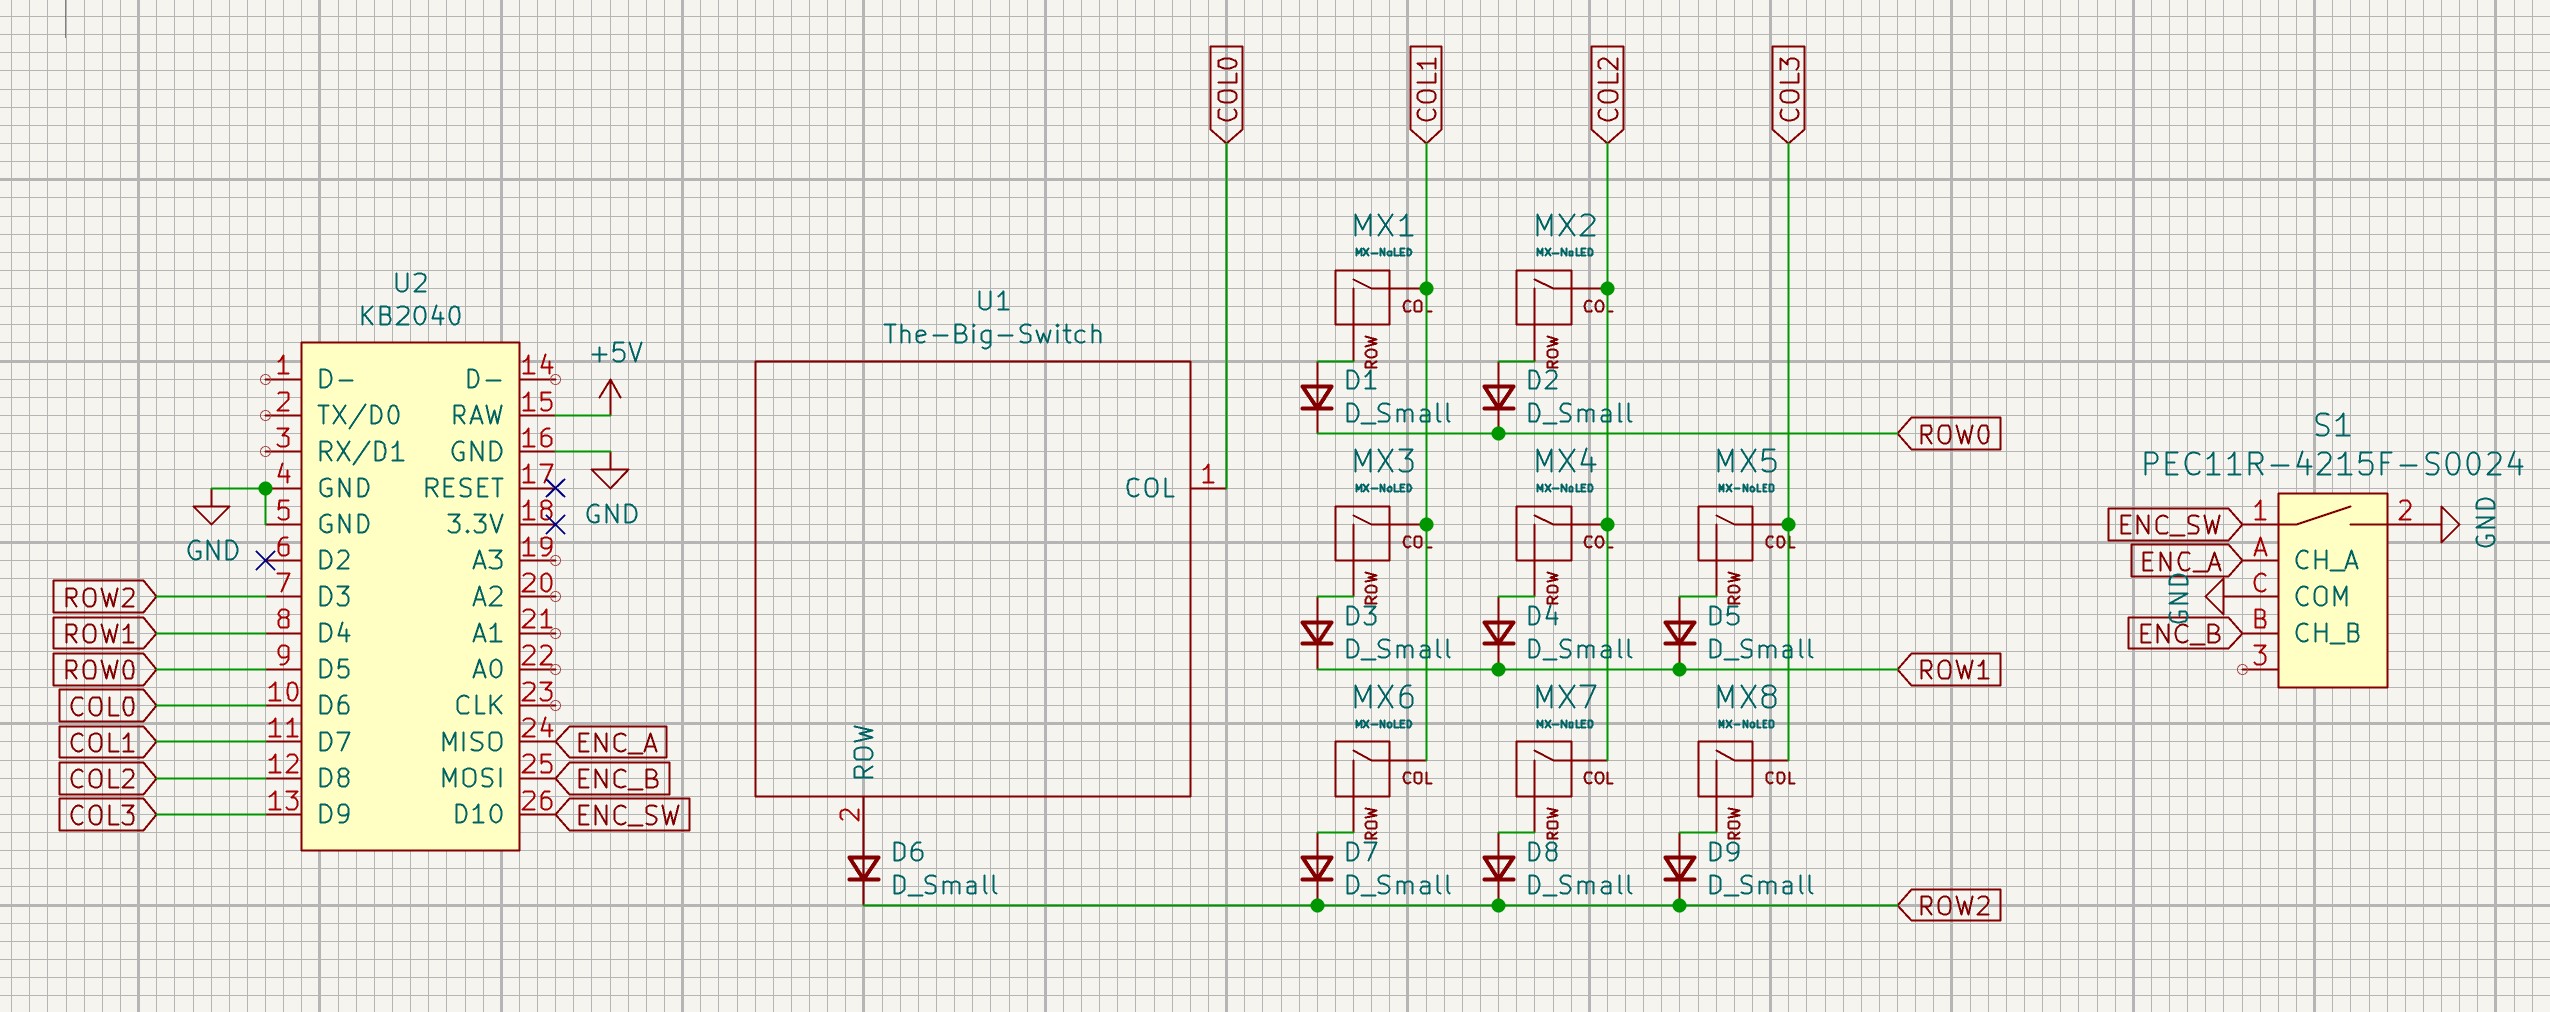
Task: Click the U1 The-Big-Switch component label
Action: [993, 318]
